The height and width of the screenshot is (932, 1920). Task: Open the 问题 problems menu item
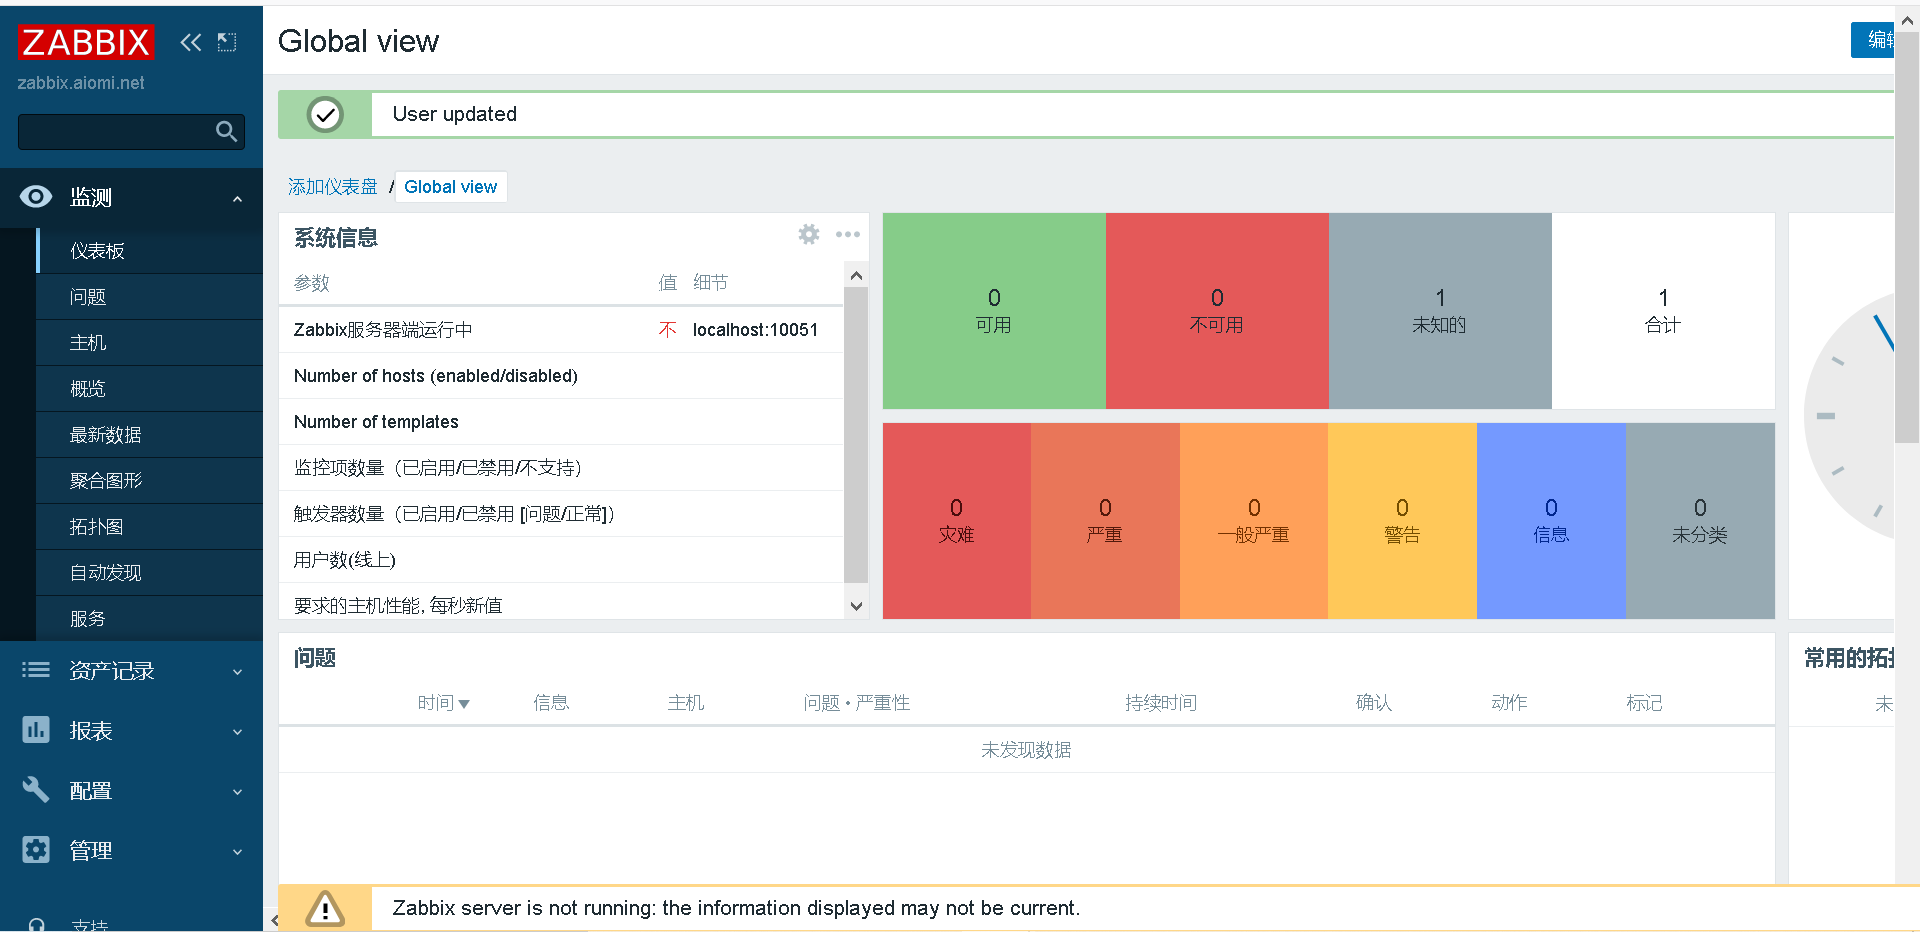click(x=88, y=297)
